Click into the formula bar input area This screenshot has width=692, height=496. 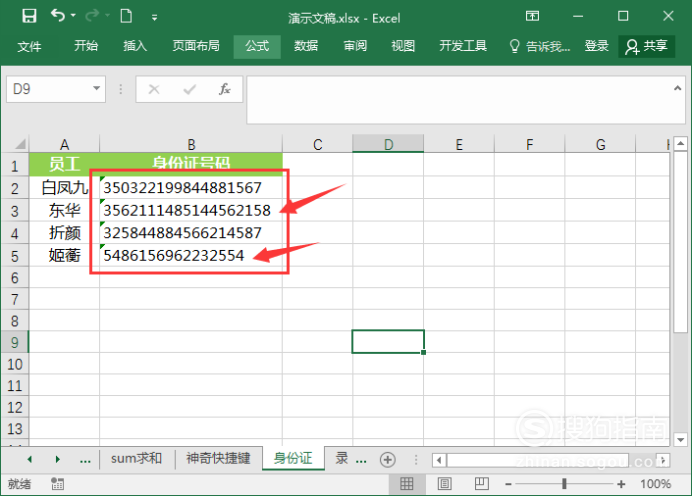(458, 100)
